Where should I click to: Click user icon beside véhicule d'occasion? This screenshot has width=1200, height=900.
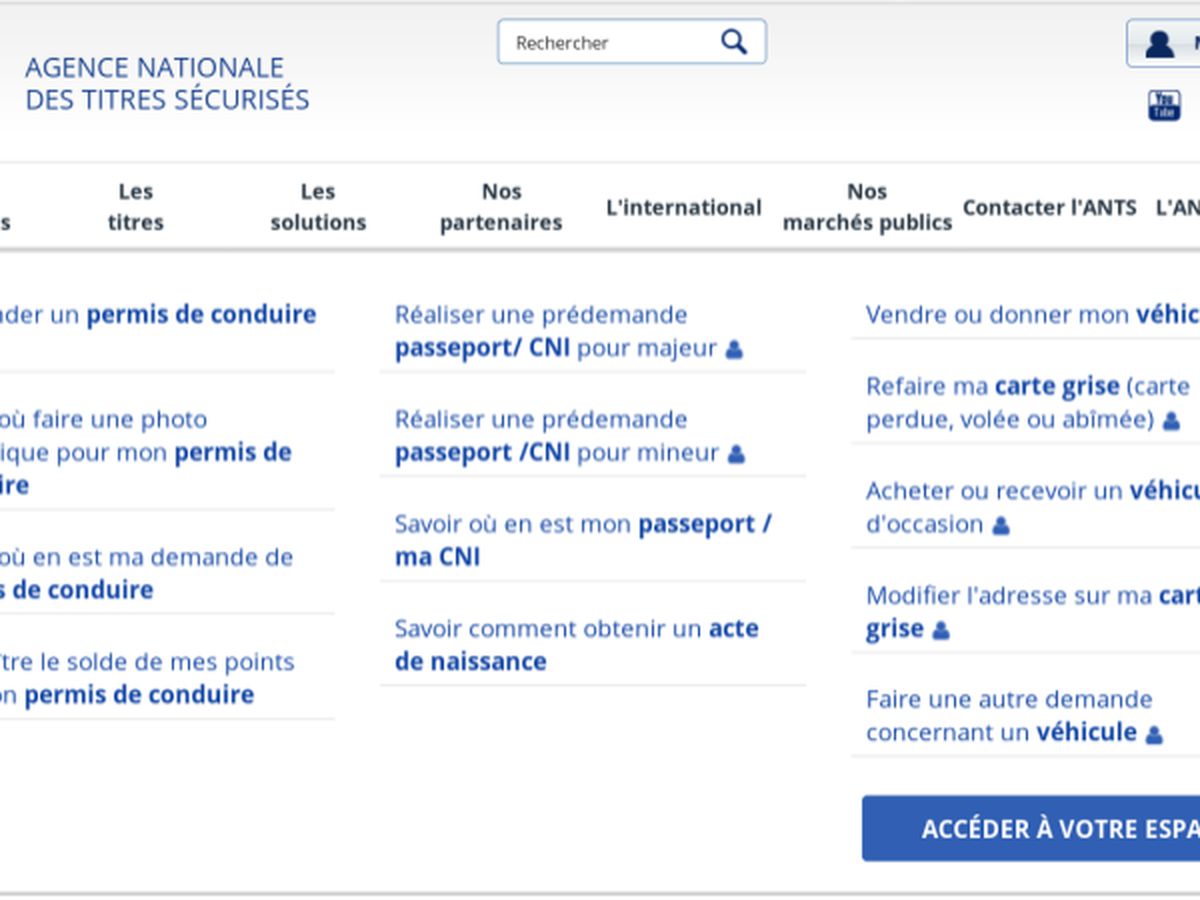(x=1000, y=525)
